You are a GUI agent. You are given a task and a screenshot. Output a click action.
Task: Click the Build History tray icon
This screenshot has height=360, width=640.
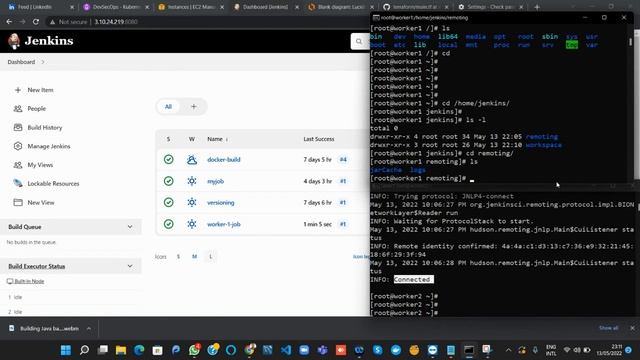pos(18,127)
